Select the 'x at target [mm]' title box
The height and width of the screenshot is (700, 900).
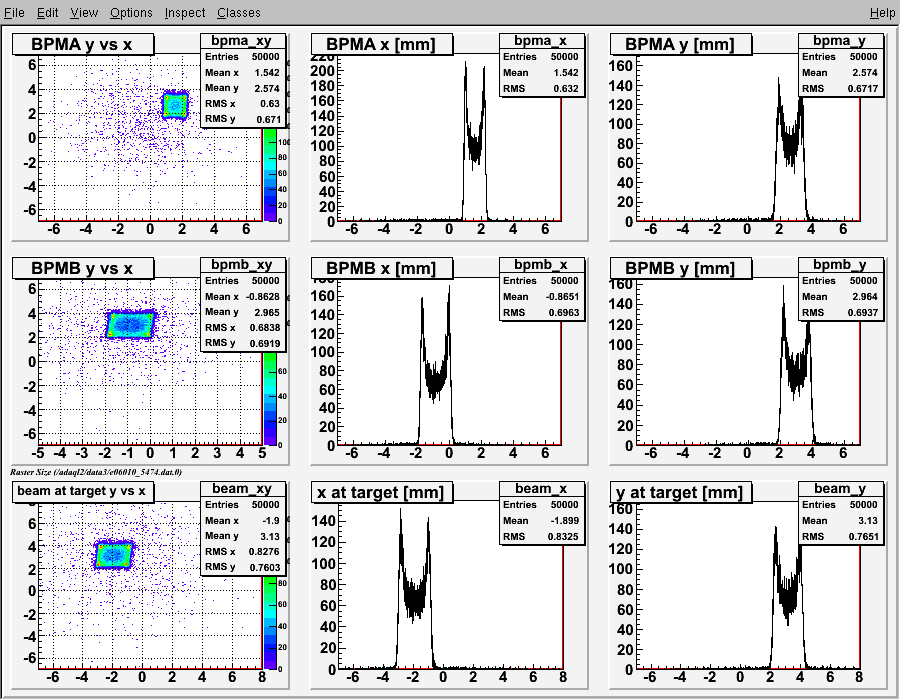coord(382,492)
